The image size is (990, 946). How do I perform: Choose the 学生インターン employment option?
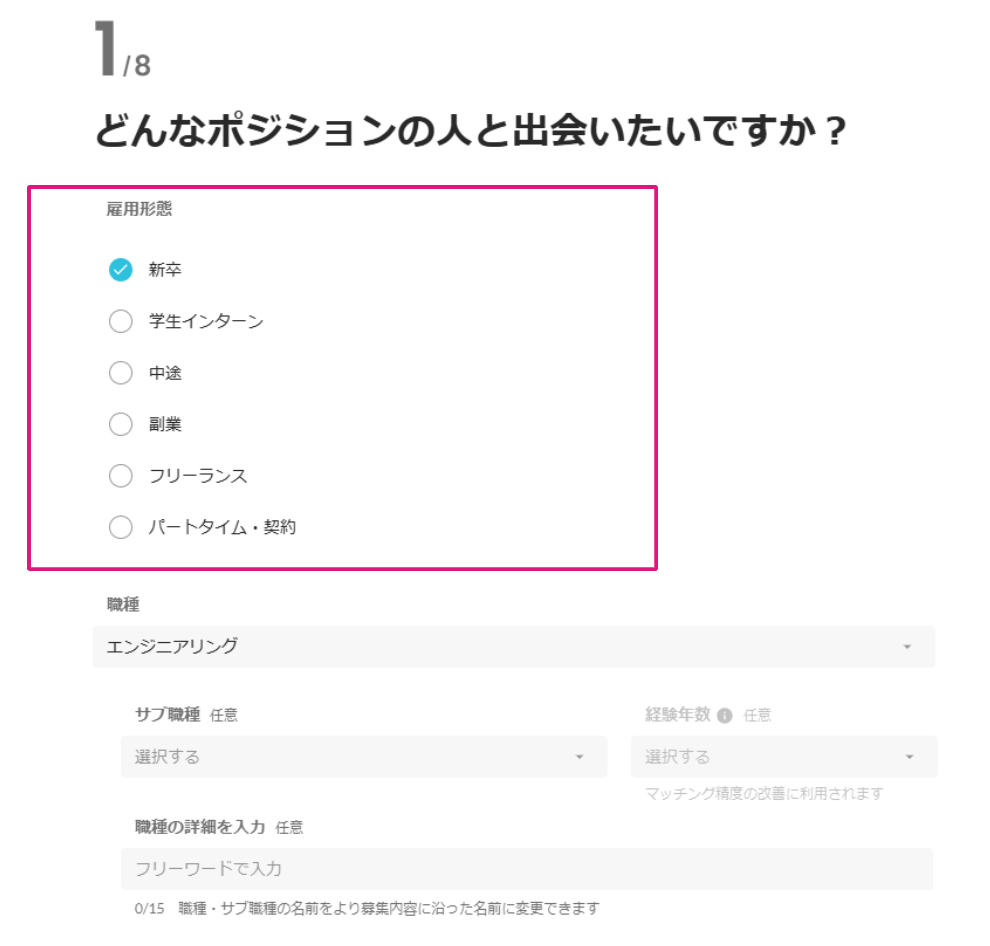pos(120,321)
